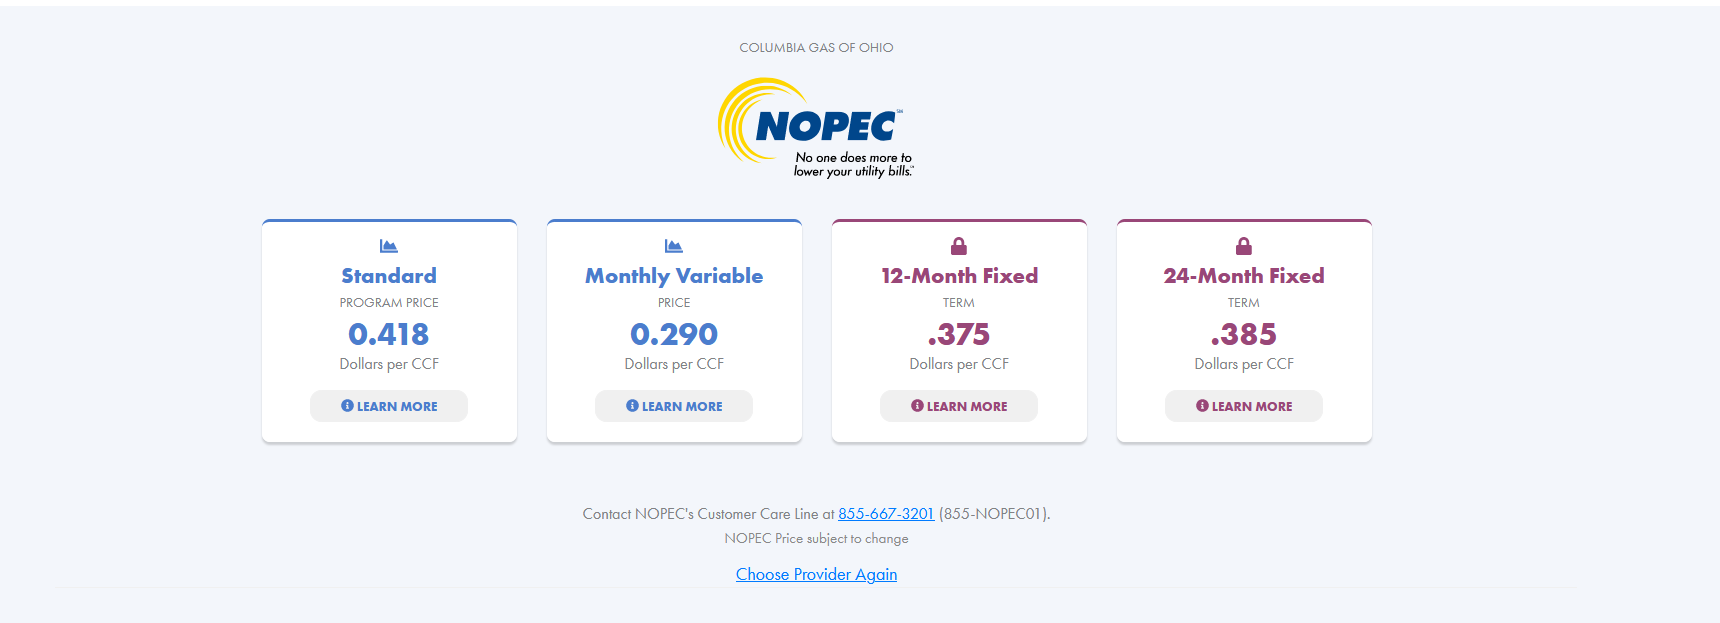The width and height of the screenshot is (1720, 623).
Task: Open Learn More for Standard plan
Action: click(389, 406)
